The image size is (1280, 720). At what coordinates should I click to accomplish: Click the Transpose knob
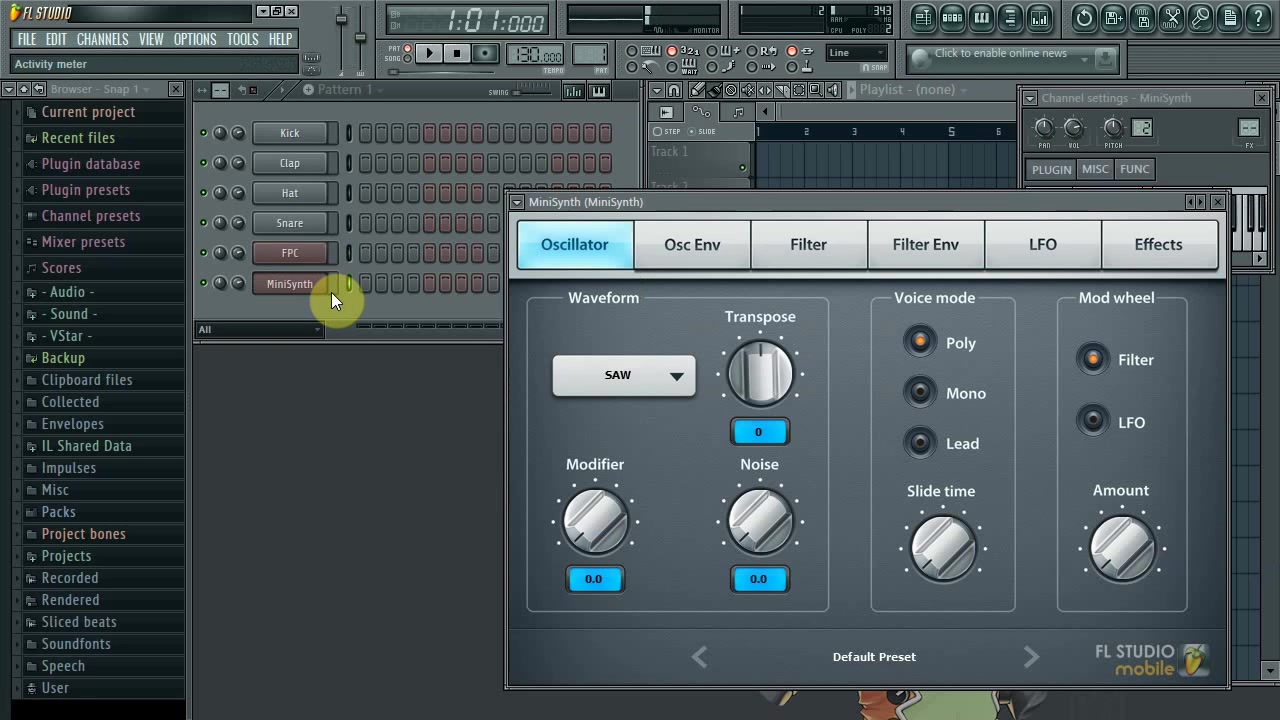click(x=760, y=373)
